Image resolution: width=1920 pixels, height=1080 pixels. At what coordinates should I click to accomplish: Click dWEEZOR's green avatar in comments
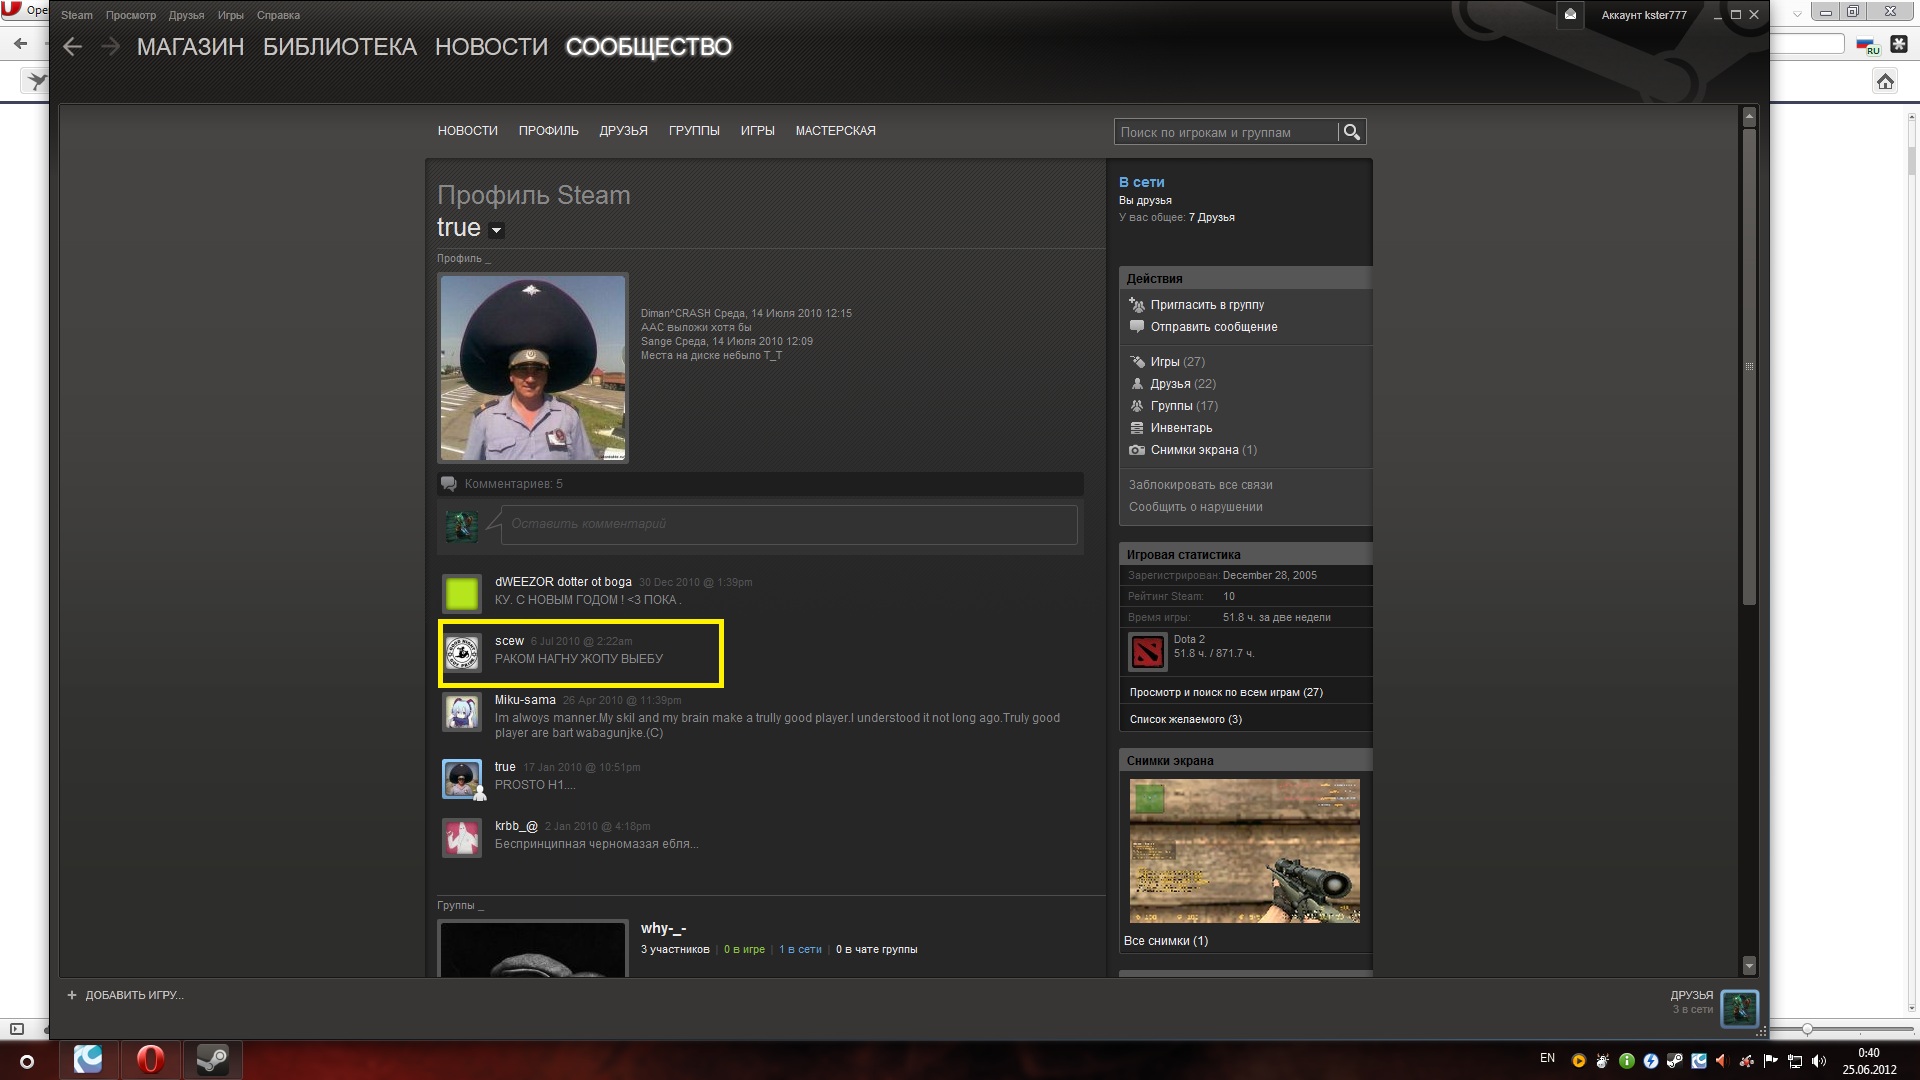462,593
